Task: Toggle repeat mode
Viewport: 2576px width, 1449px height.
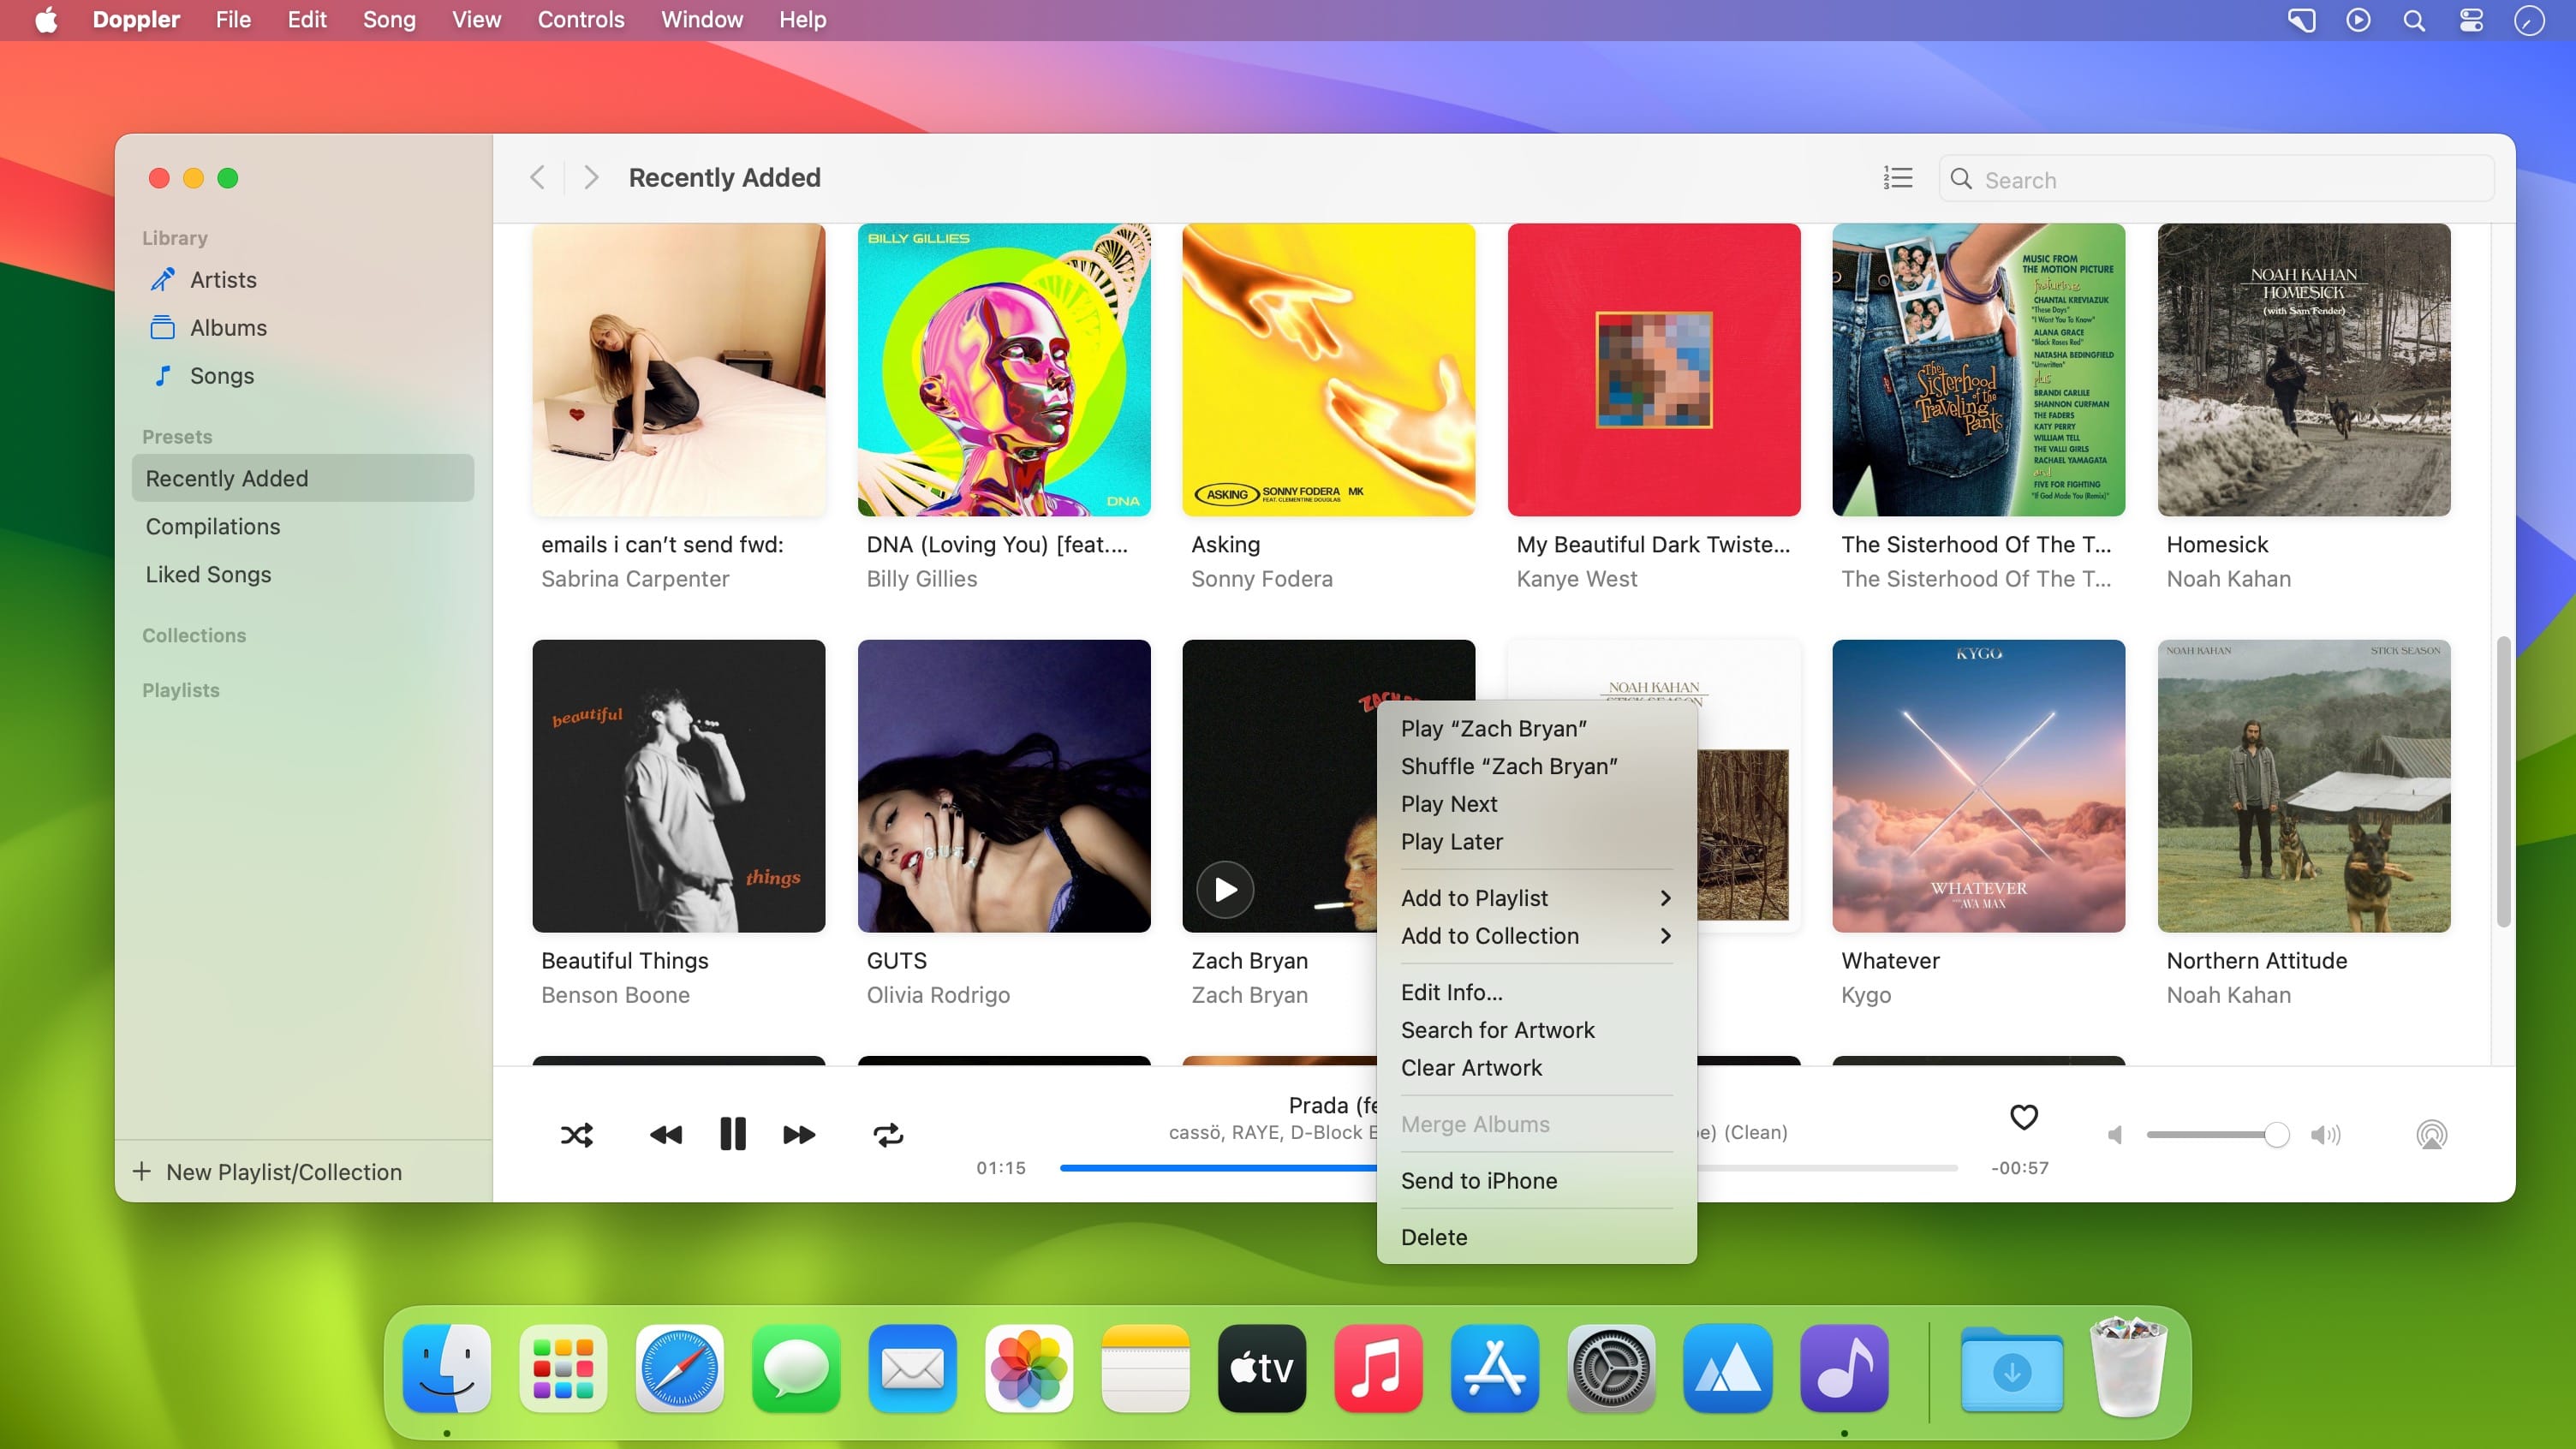Action: point(888,1134)
